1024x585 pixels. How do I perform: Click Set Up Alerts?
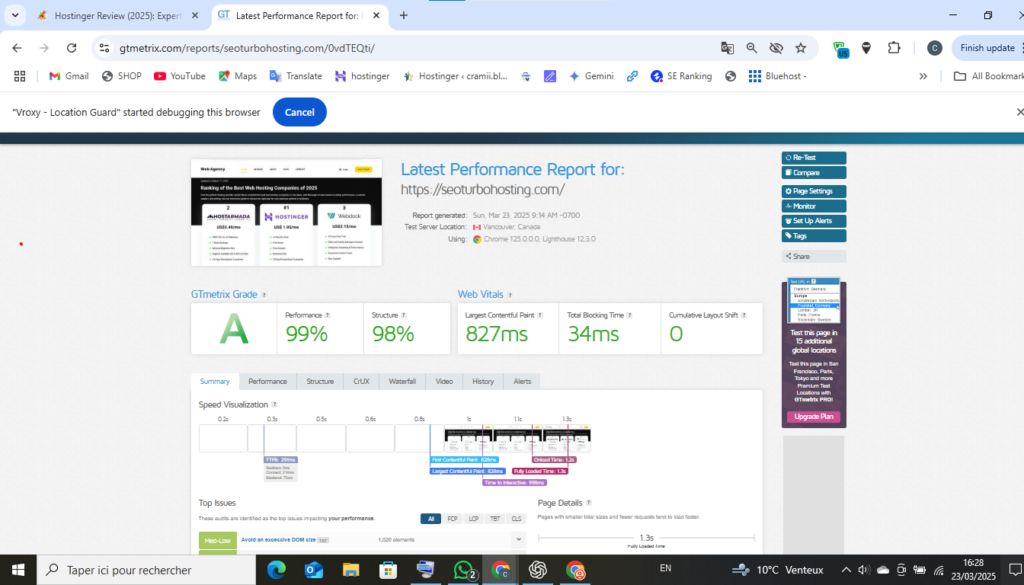click(814, 221)
